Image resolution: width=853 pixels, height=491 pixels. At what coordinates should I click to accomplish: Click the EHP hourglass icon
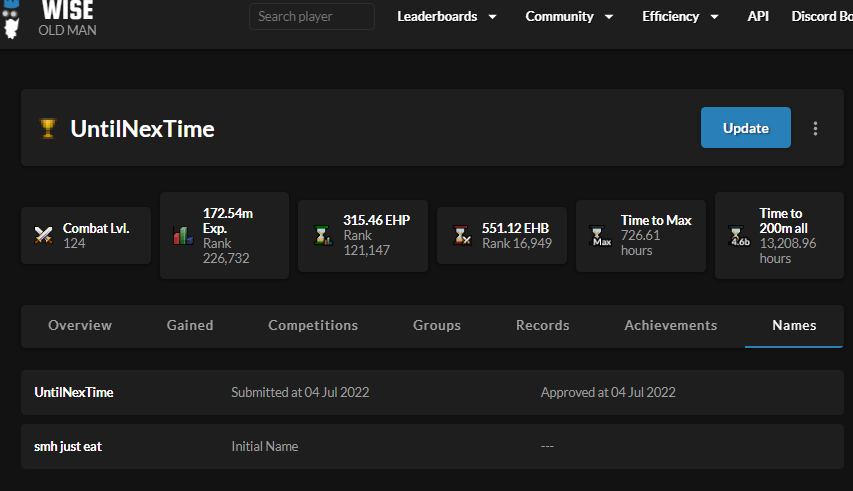[x=323, y=235]
